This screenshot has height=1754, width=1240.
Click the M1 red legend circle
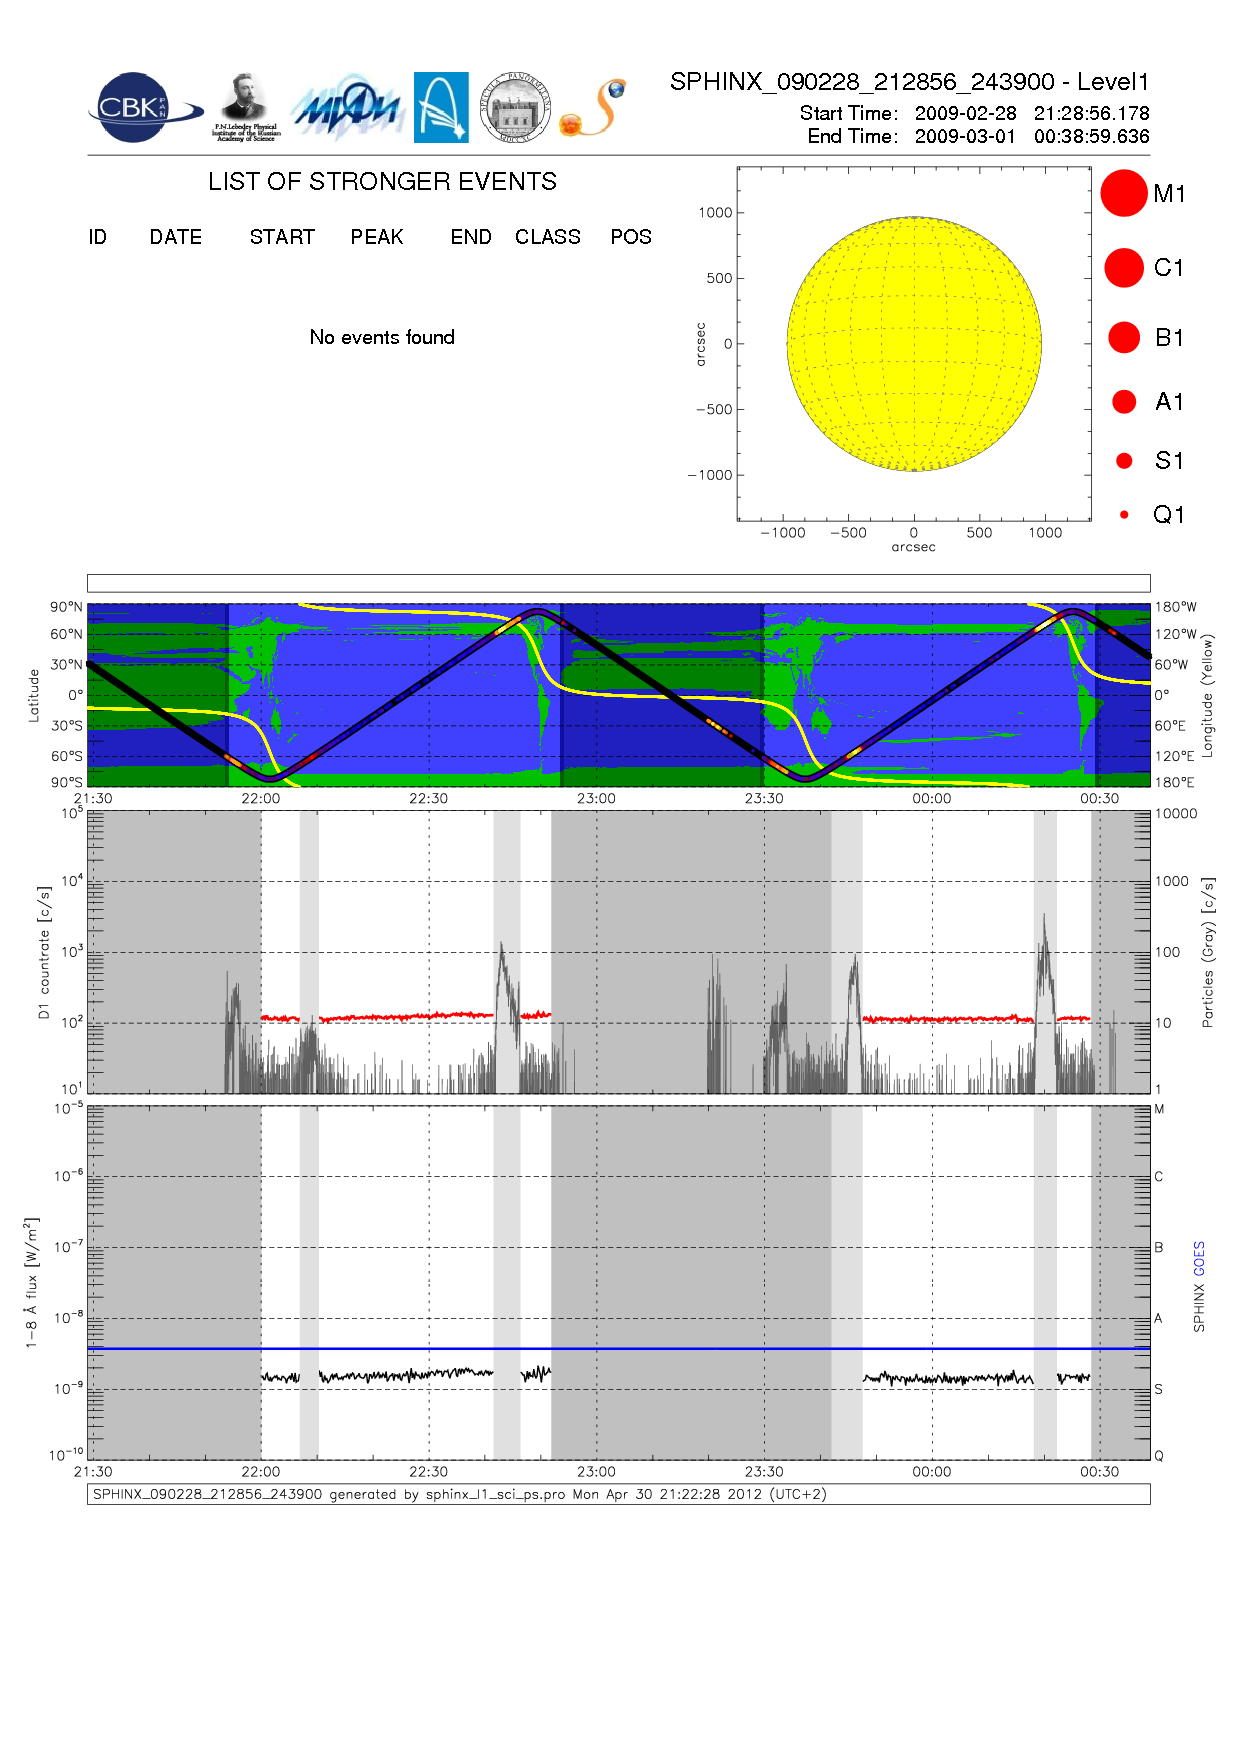pos(1124,193)
